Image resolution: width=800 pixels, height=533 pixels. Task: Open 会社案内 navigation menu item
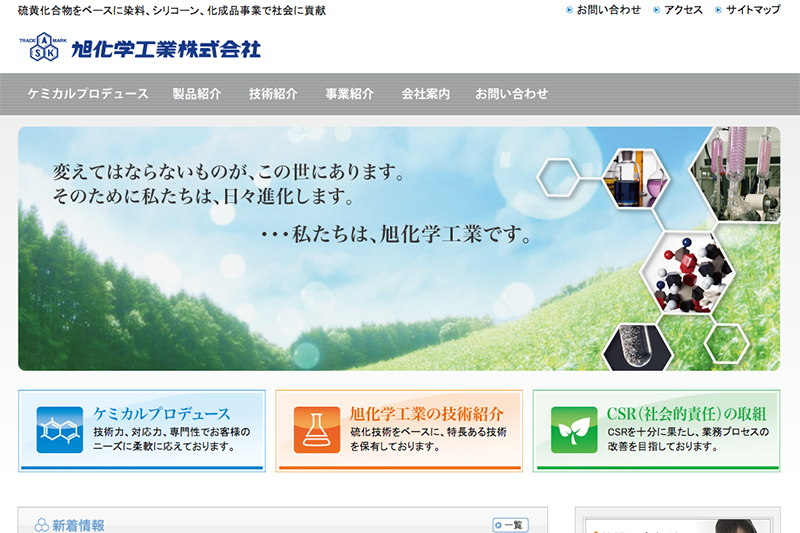point(426,94)
